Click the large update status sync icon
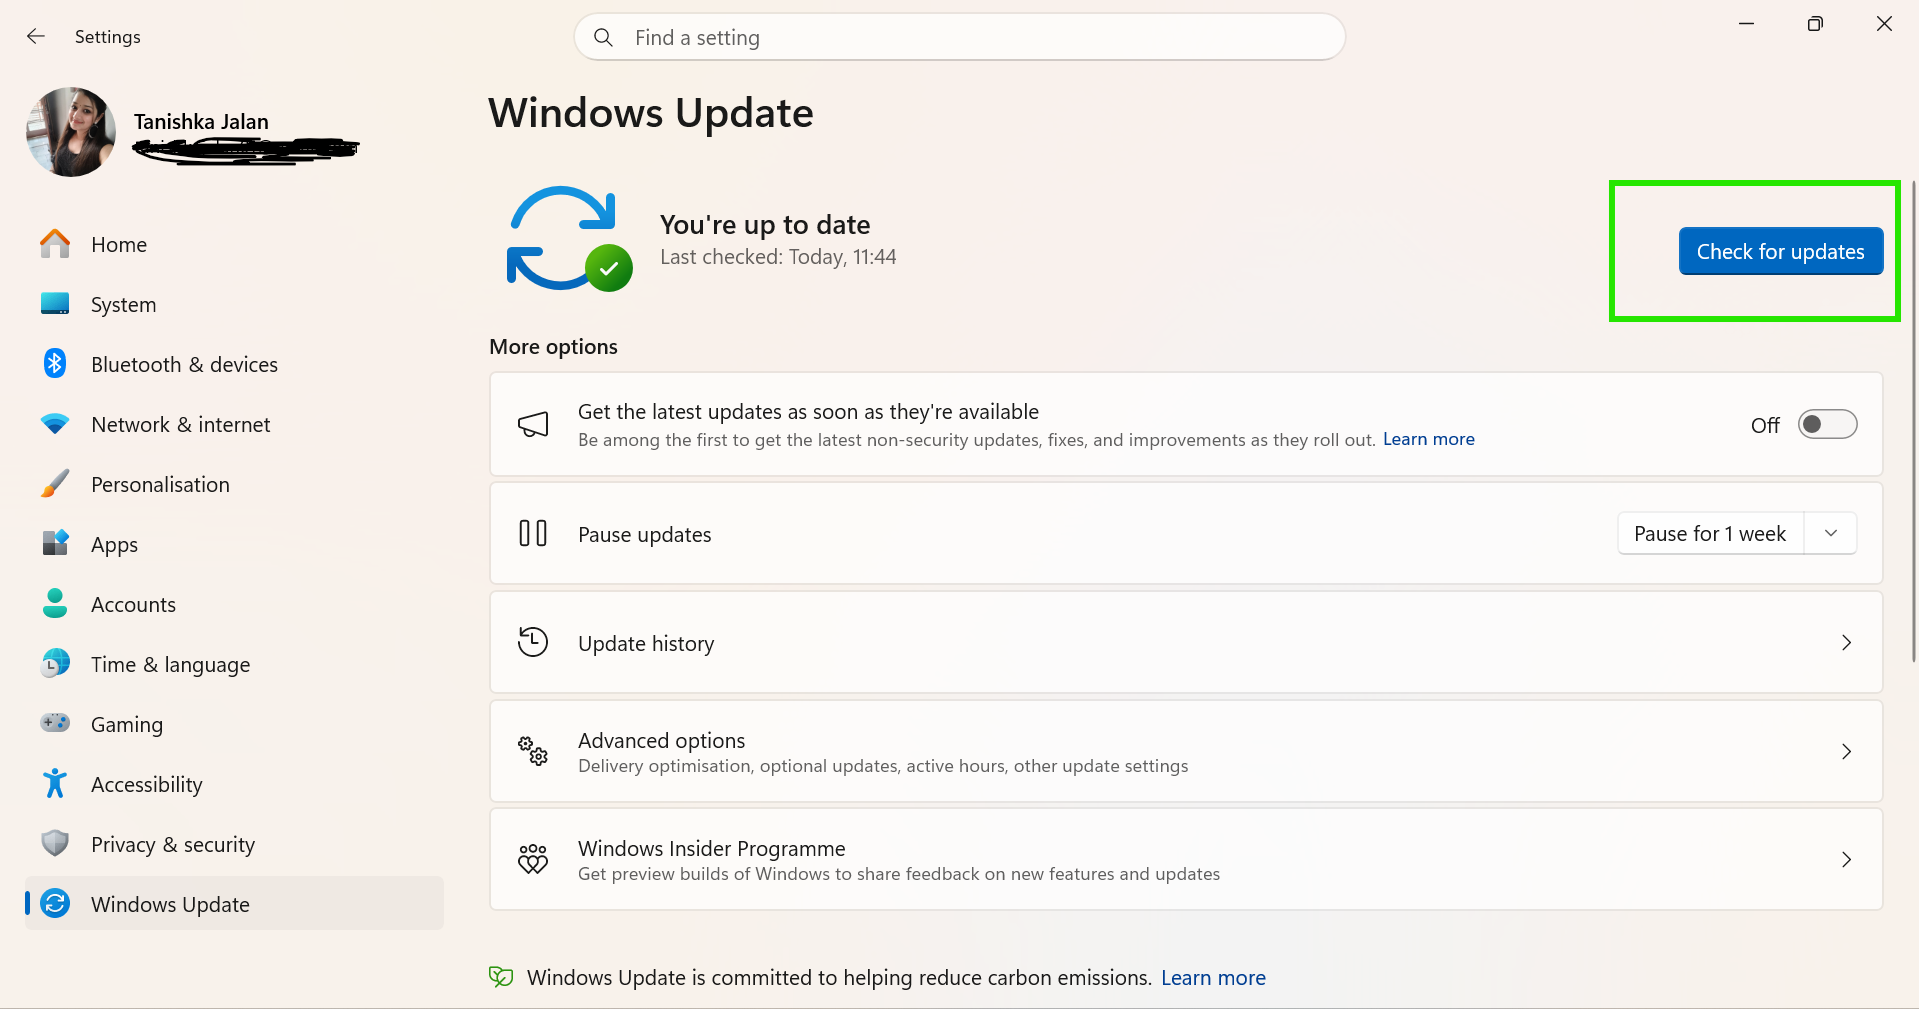The height and width of the screenshot is (1009, 1919). [569, 239]
